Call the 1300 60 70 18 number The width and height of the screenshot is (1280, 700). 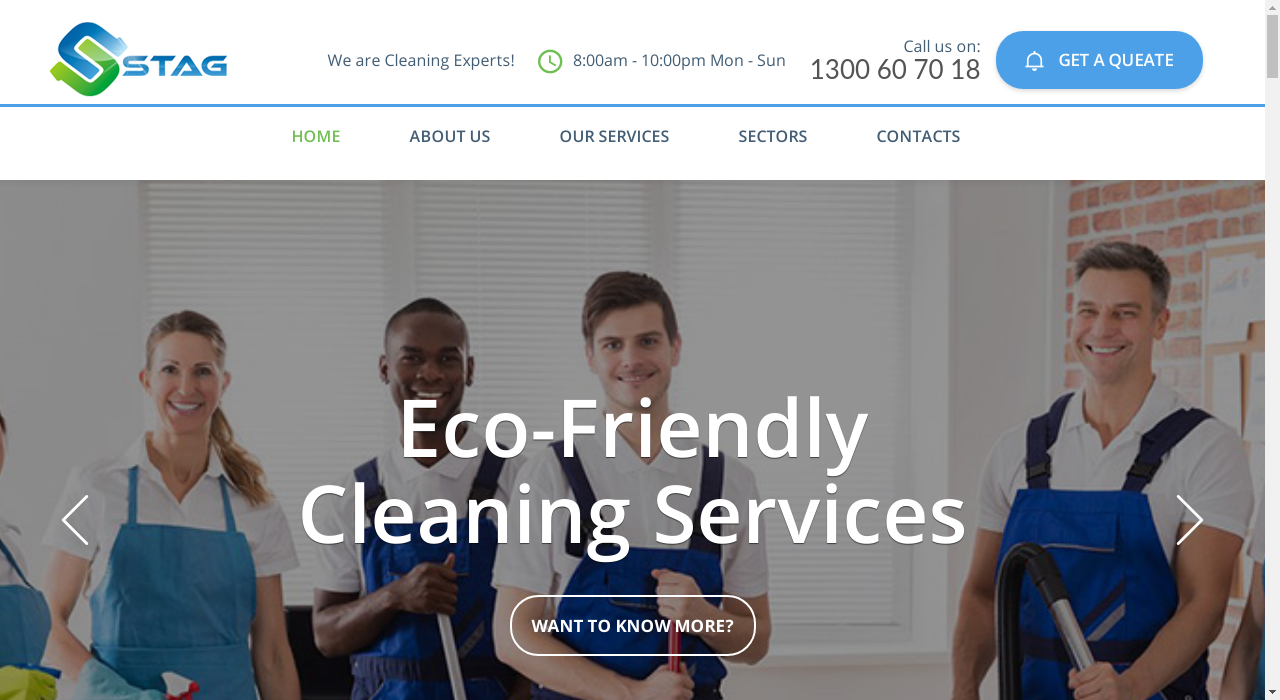tap(895, 69)
